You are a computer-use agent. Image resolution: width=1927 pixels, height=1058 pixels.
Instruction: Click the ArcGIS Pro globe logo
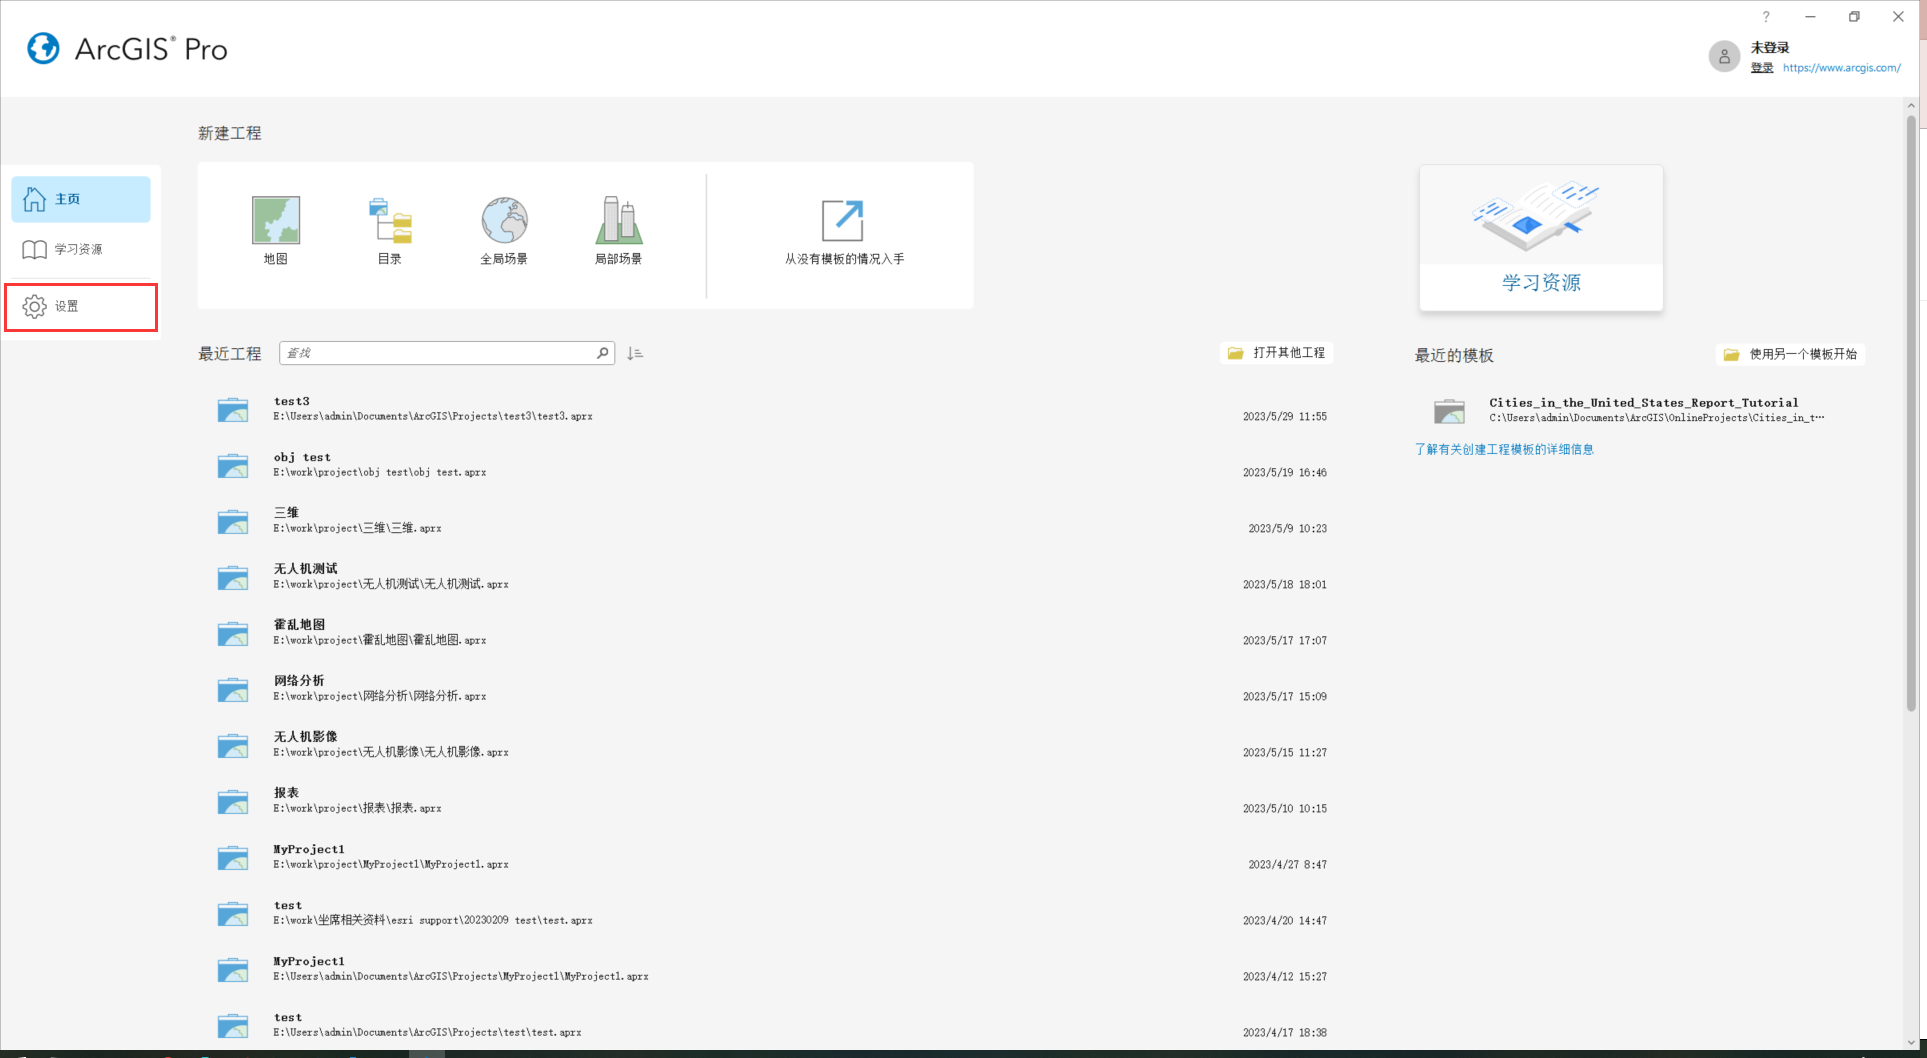click(43, 48)
